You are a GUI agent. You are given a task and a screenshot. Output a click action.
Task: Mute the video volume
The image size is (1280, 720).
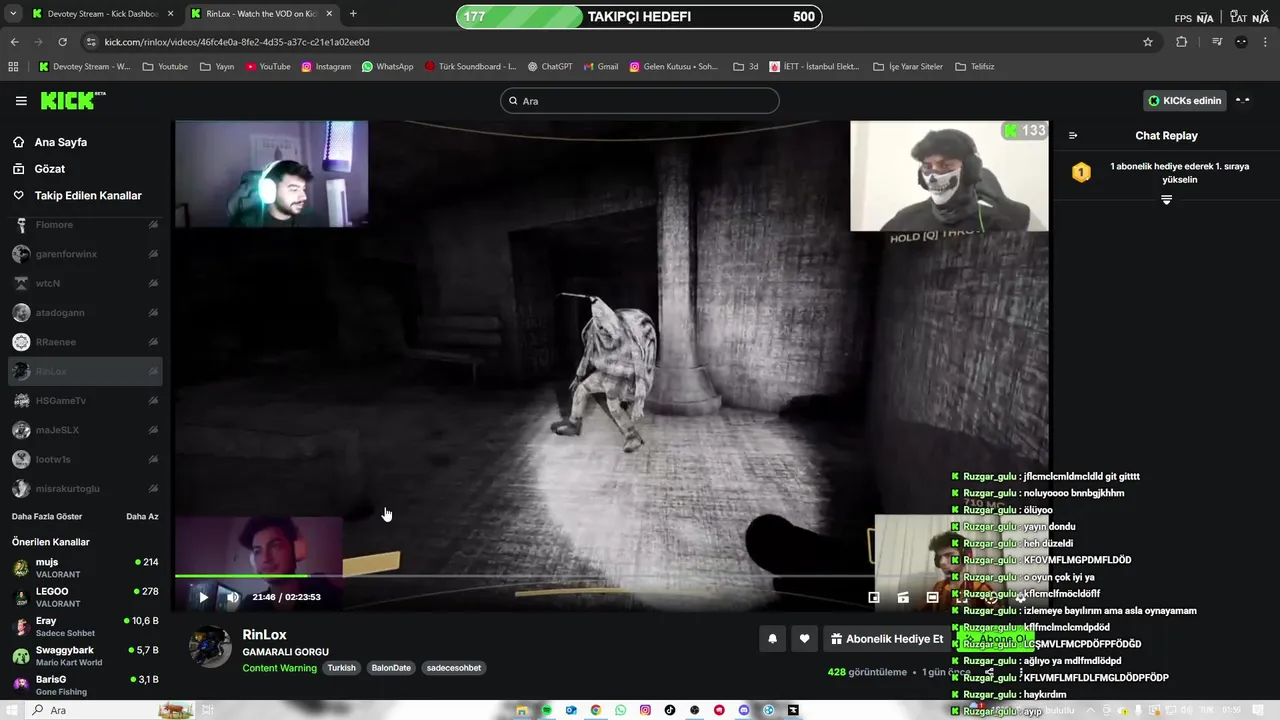coord(233,597)
